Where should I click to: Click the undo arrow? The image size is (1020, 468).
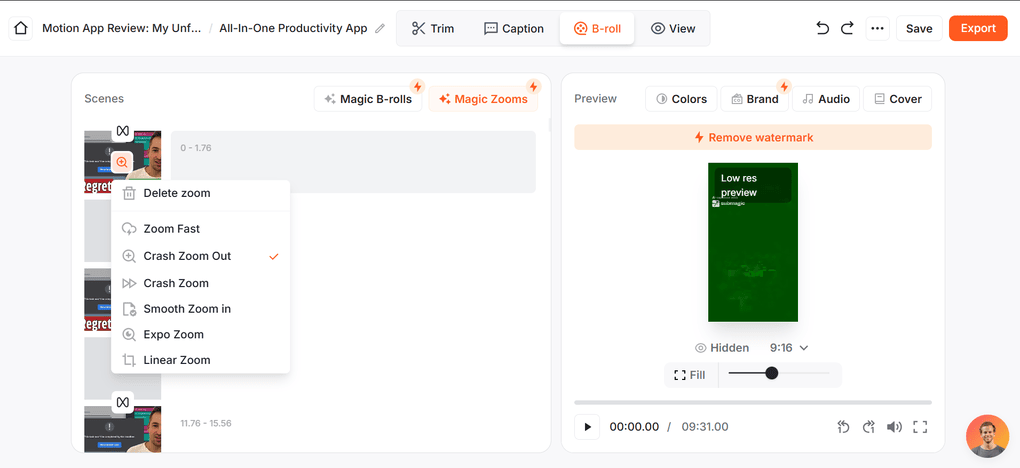point(823,28)
